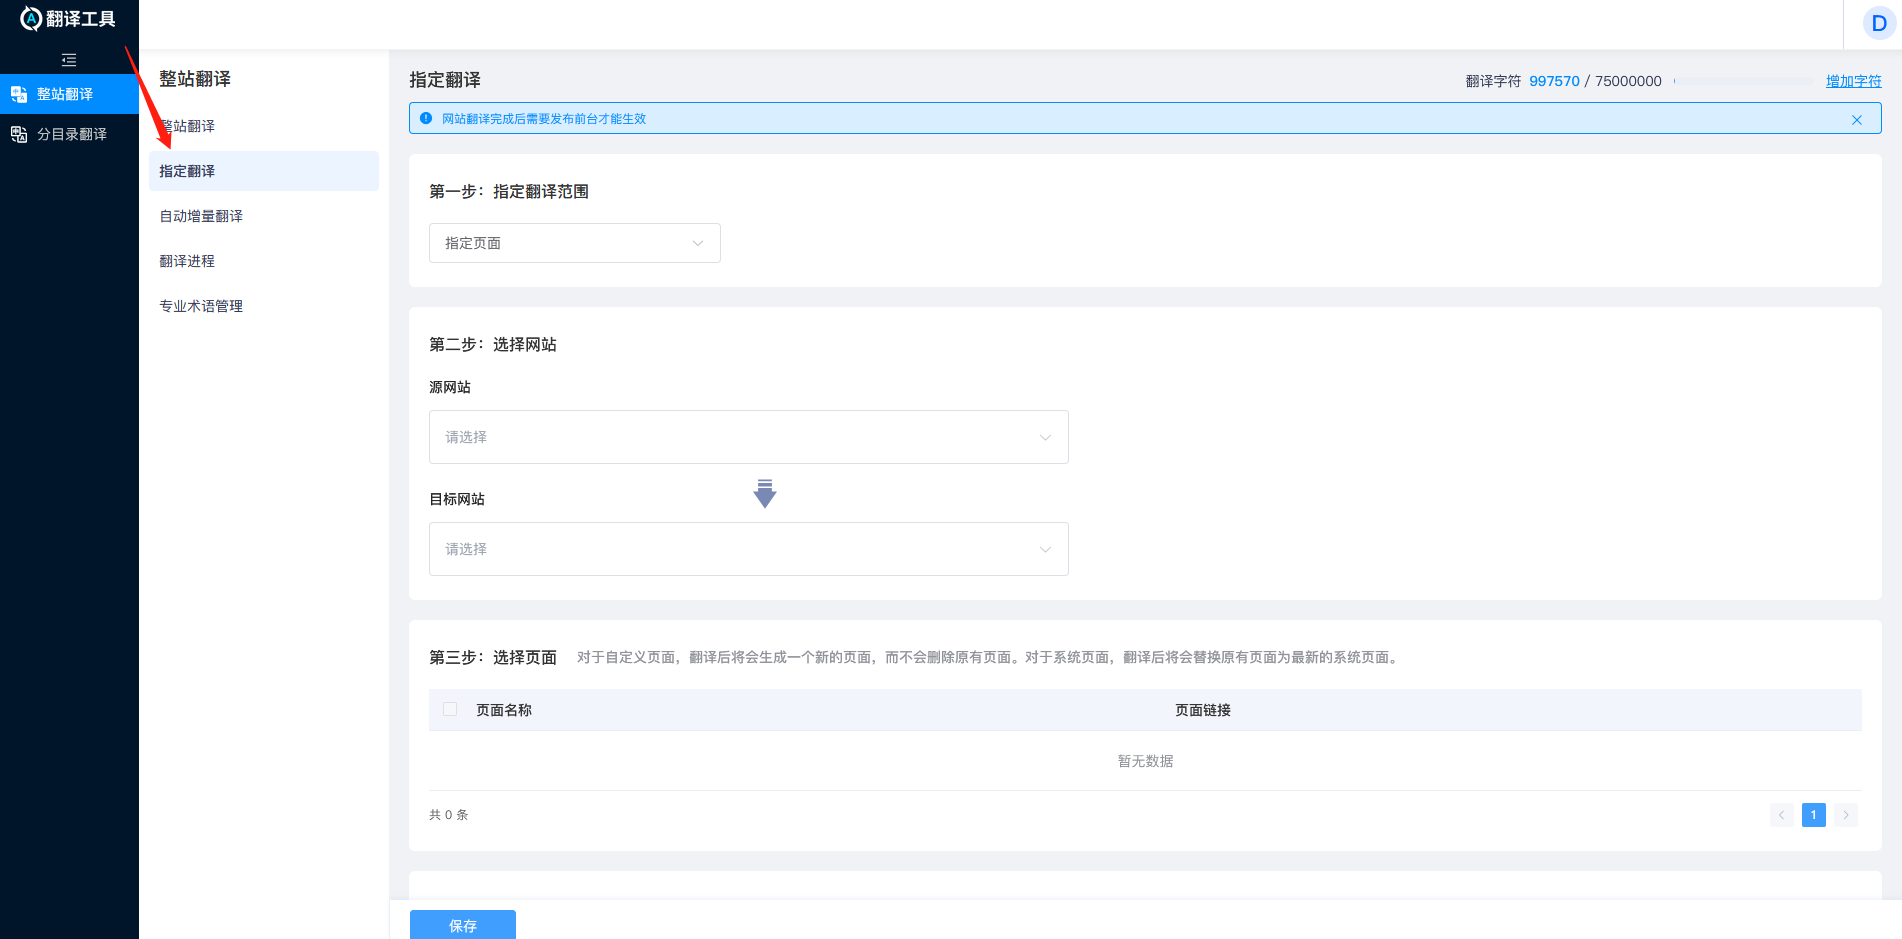Screen dimensions: 1902x939
Task: Switch to 自动增量翻译 menu item
Action: [x=199, y=215]
